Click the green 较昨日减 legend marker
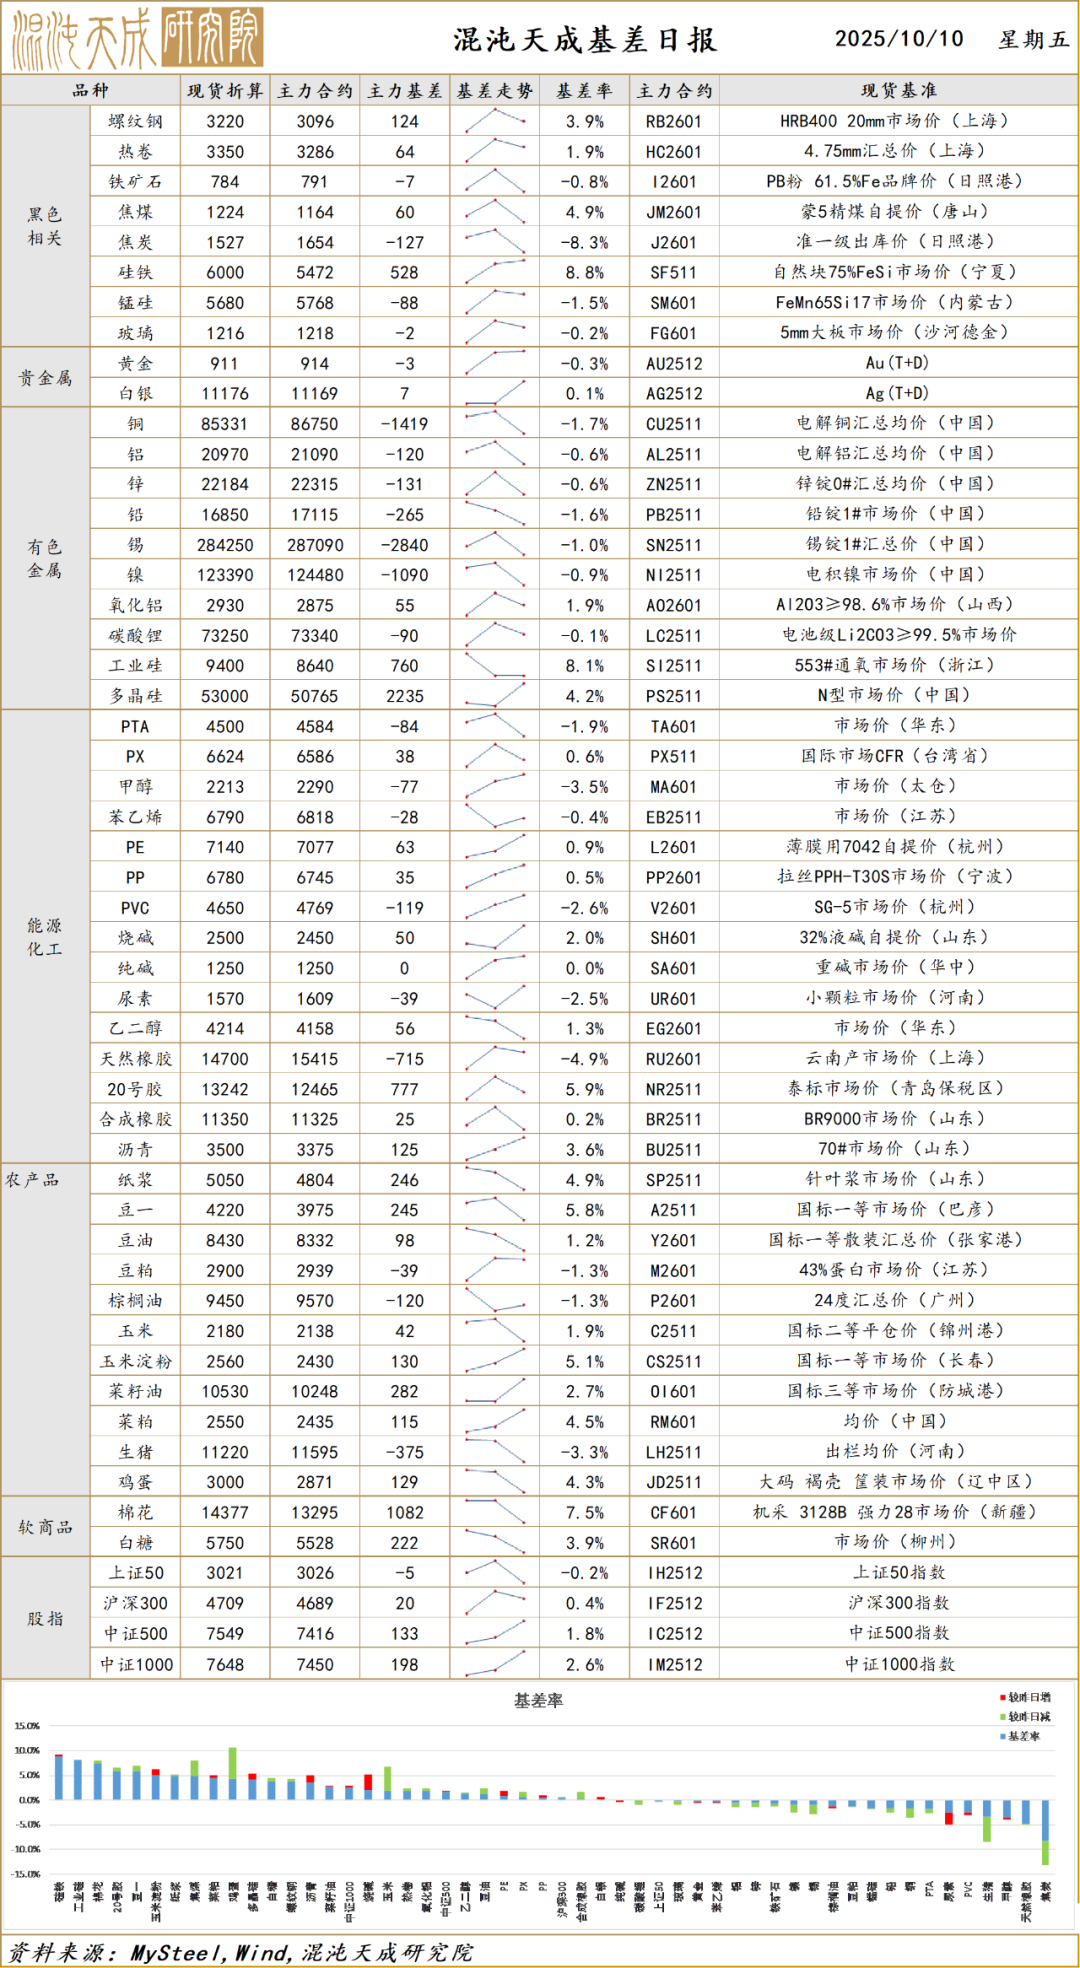This screenshot has width=1080, height=1968. (x=1002, y=1717)
